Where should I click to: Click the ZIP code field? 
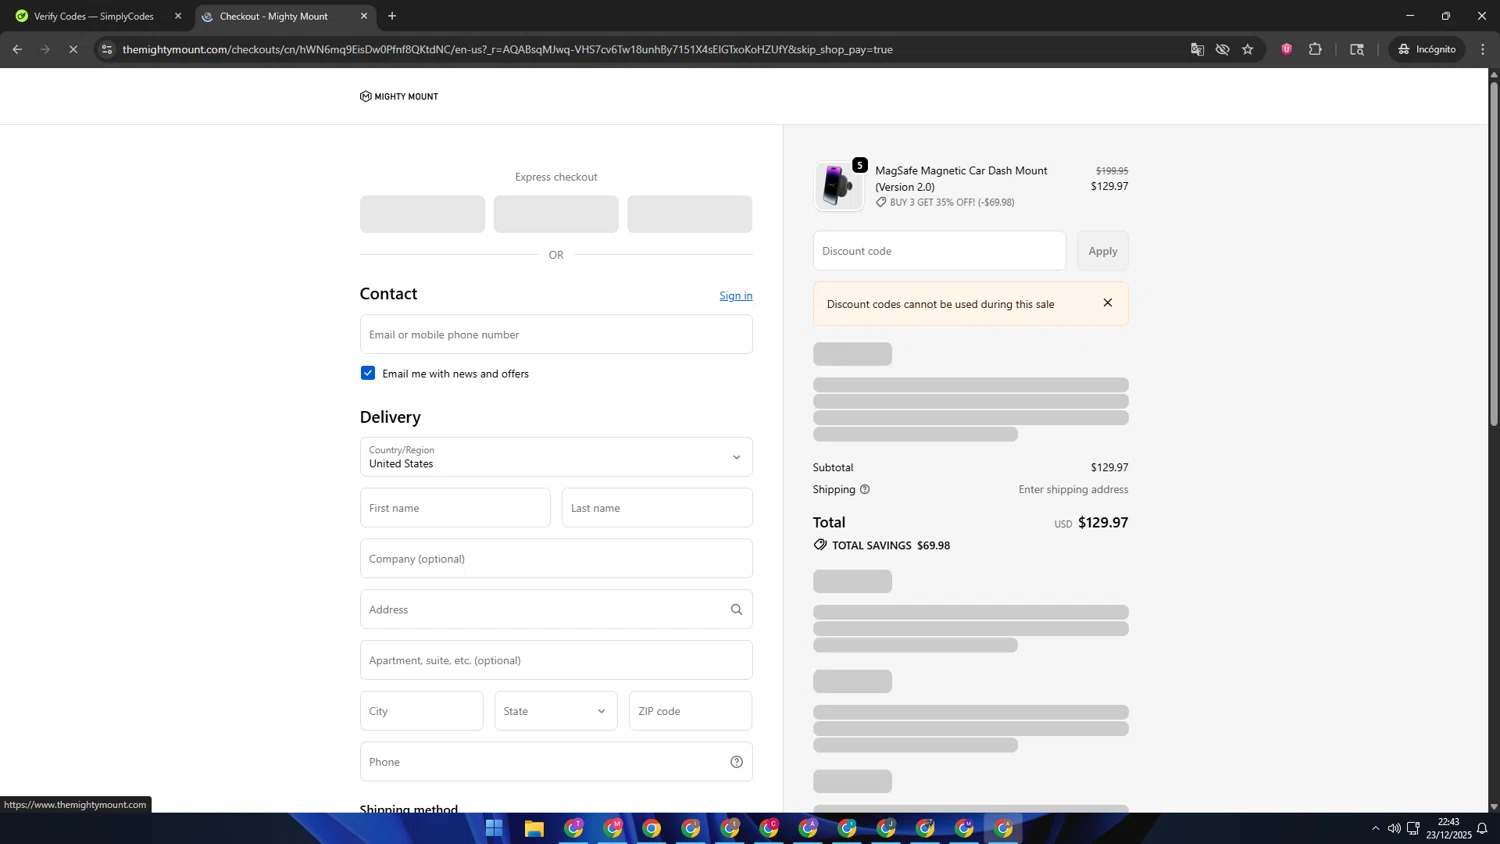pos(690,711)
